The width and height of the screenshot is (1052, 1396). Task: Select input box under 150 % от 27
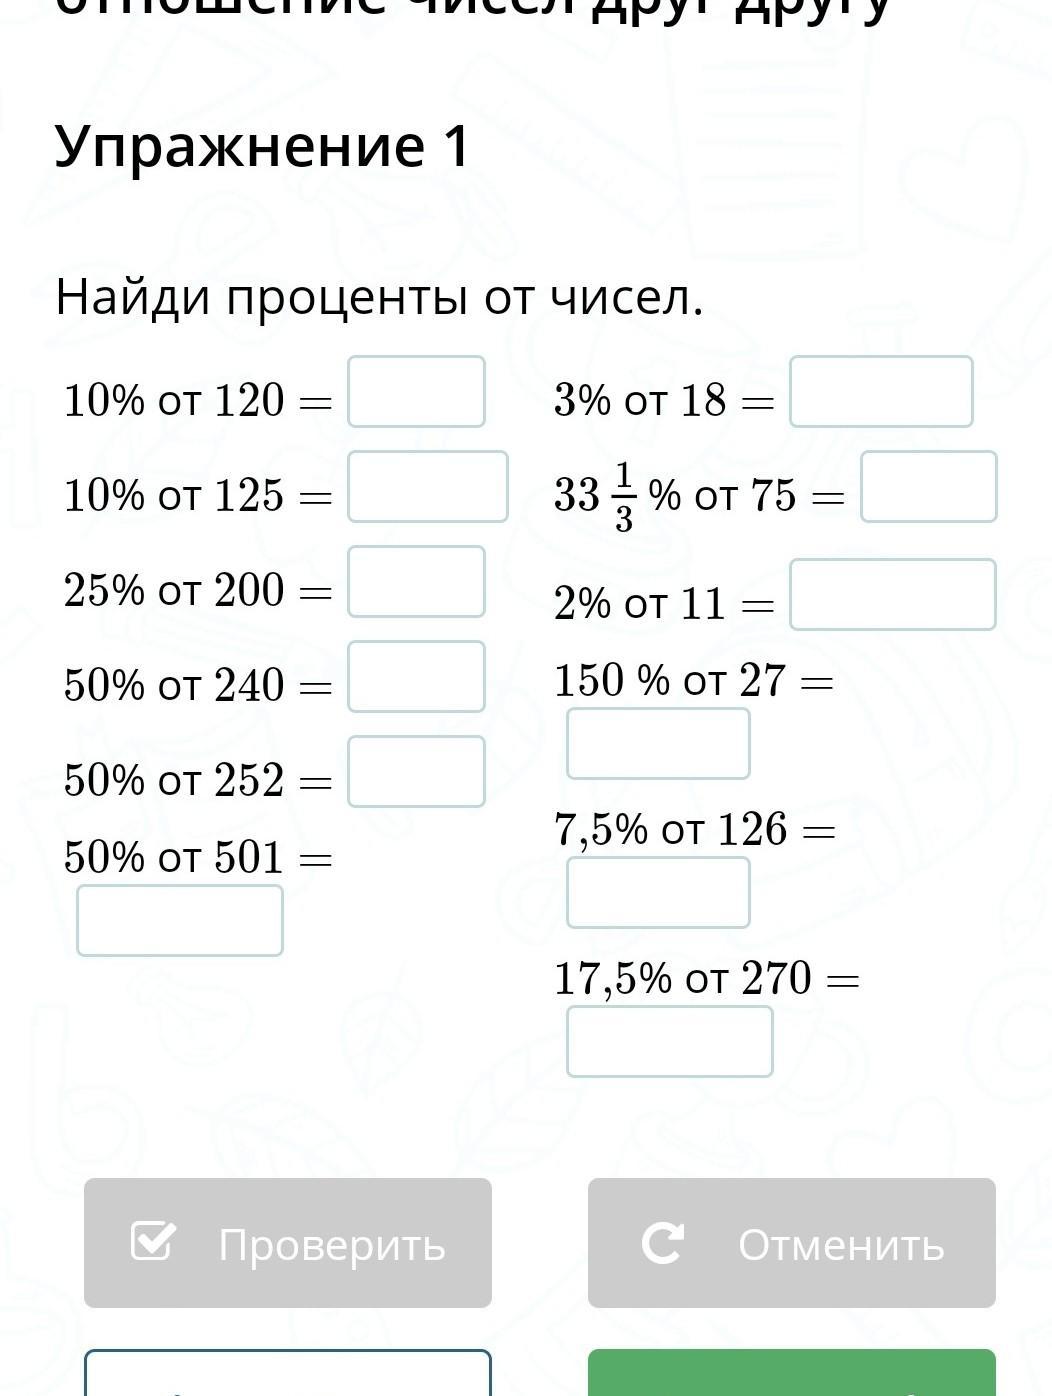[x=658, y=744]
